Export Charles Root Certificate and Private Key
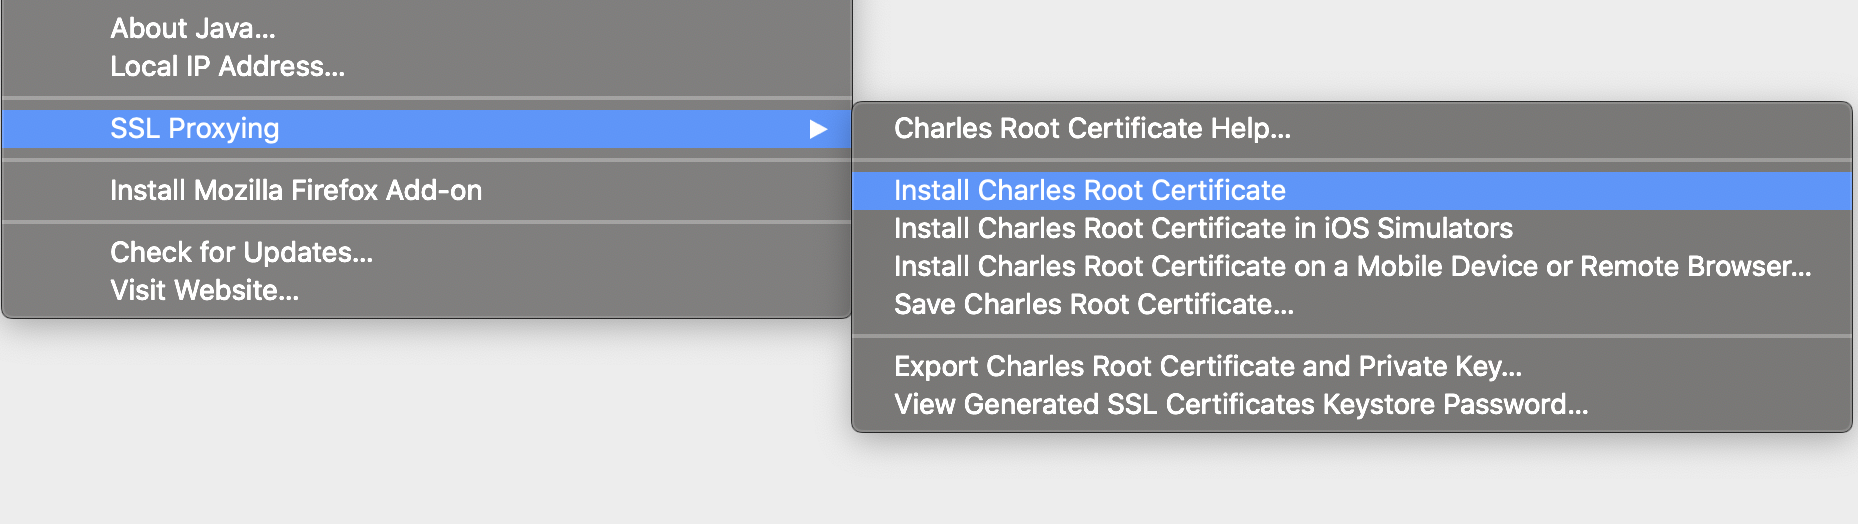Screen dimensions: 1858x524 pyautogui.click(x=1207, y=366)
